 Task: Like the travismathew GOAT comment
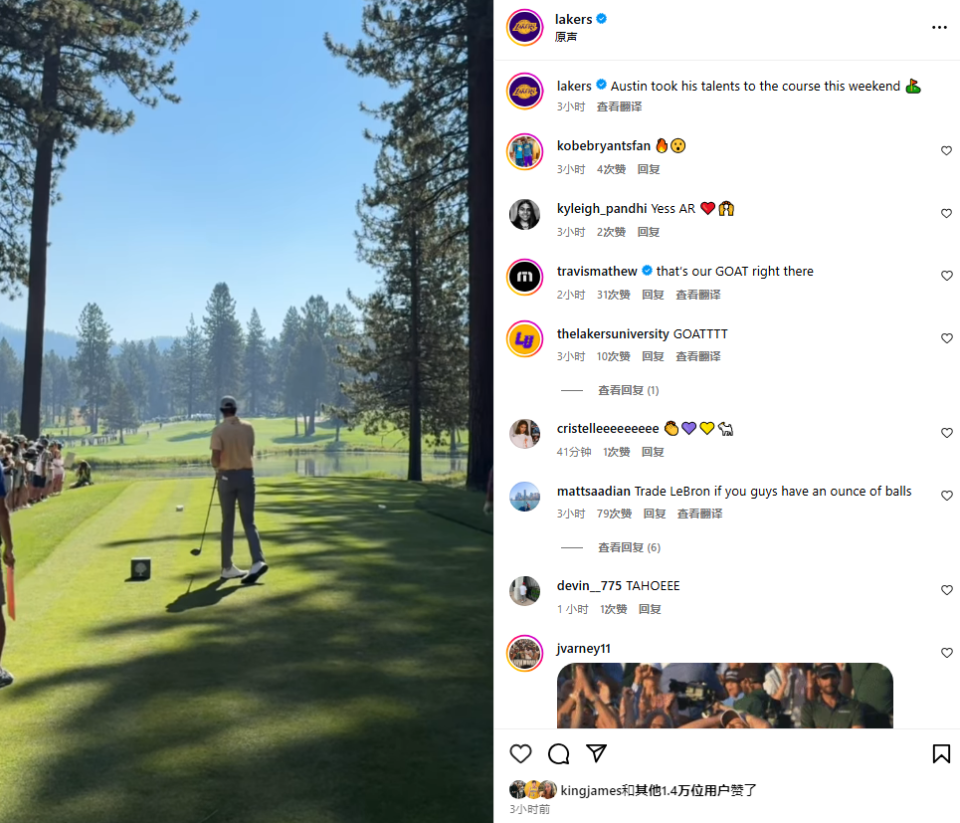click(946, 276)
